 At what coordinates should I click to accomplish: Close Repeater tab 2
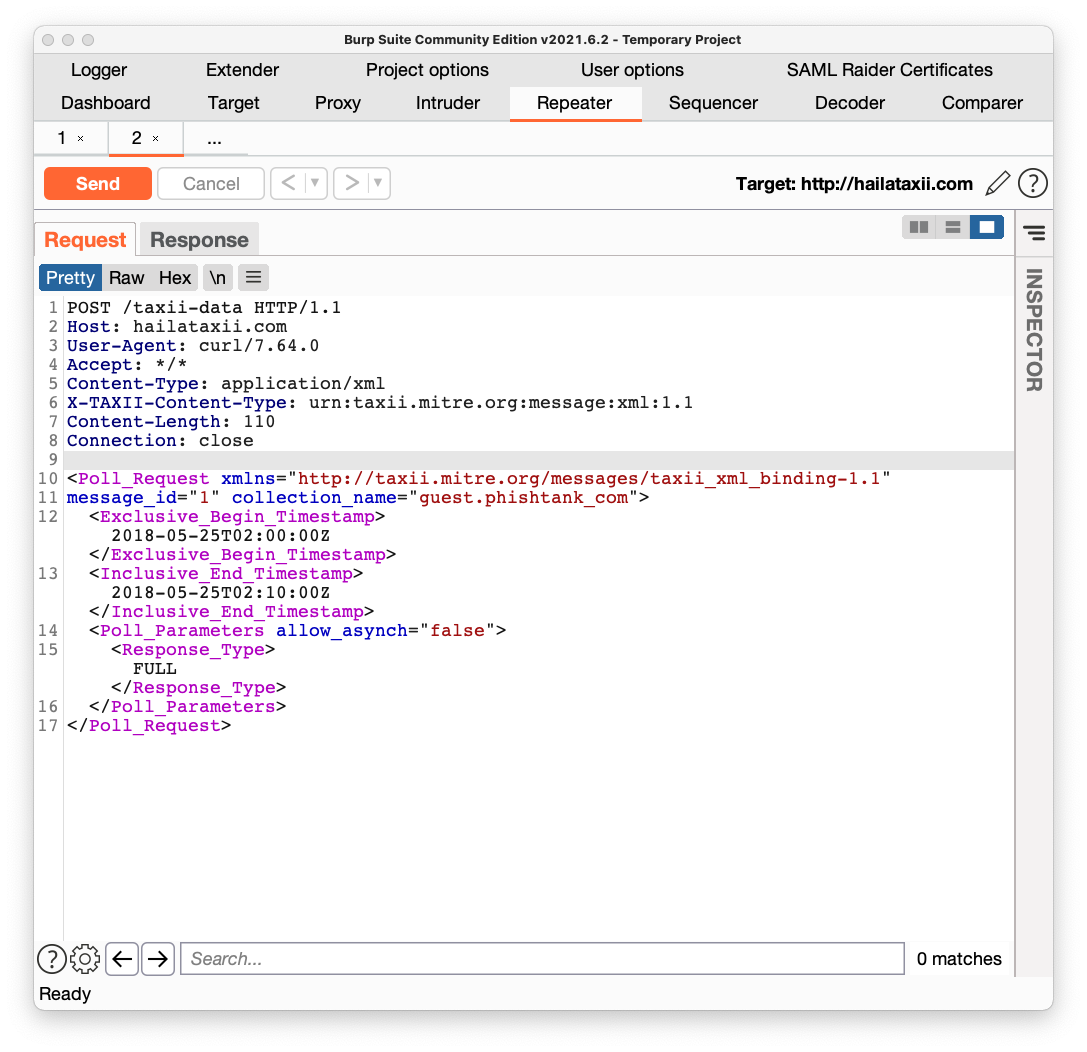click(x=155, y=139)
